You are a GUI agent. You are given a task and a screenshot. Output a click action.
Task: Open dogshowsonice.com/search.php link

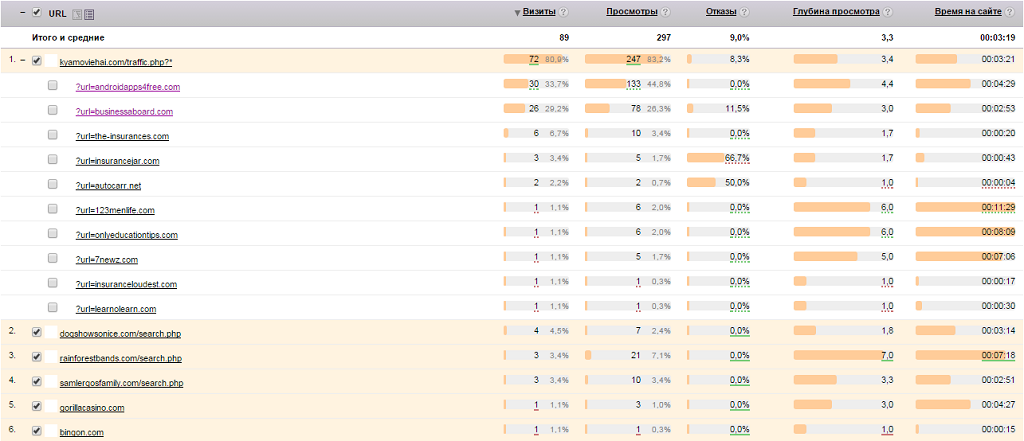(120, 334)
